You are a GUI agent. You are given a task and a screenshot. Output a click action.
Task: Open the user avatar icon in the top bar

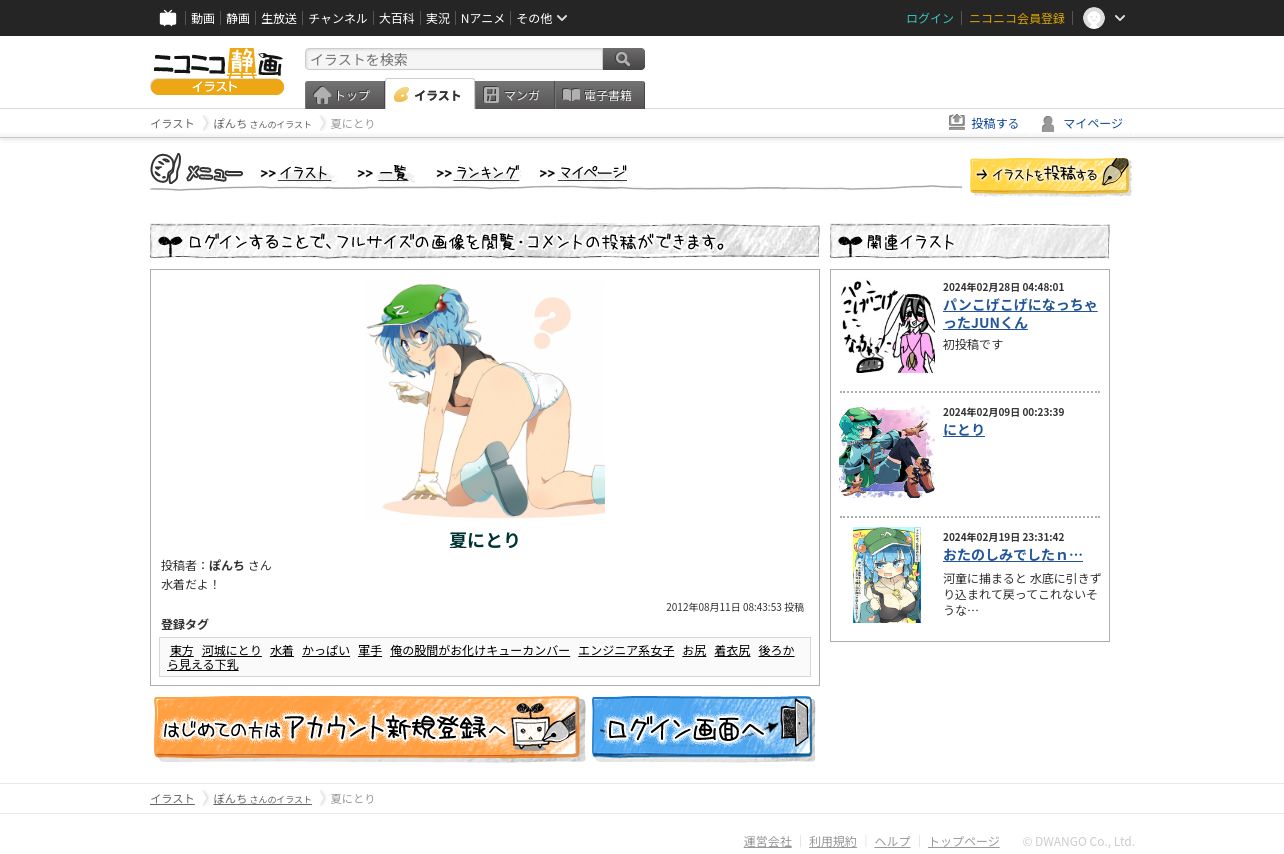pyautogui.click(x=1094, y=18)
